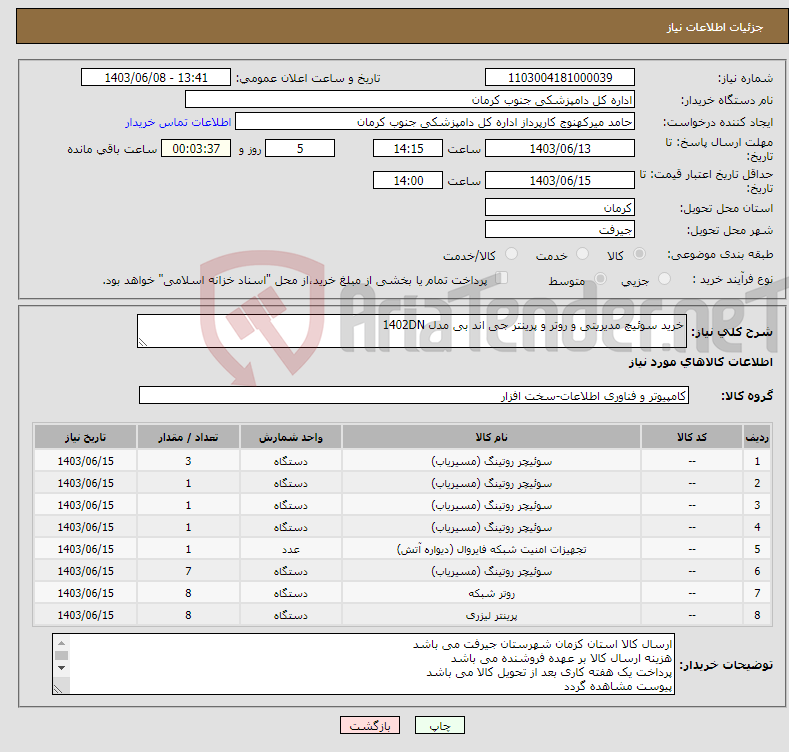Click the نام کالا column header
Image resolution: width=789 pixels, height=752 pixels.
(491, 437)
